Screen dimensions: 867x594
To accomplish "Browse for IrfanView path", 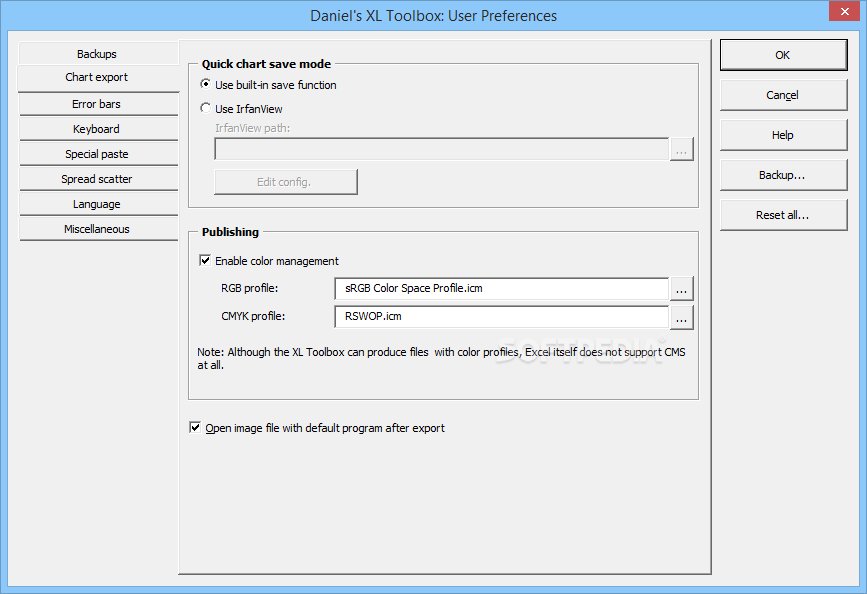I will tap(681, 149).
